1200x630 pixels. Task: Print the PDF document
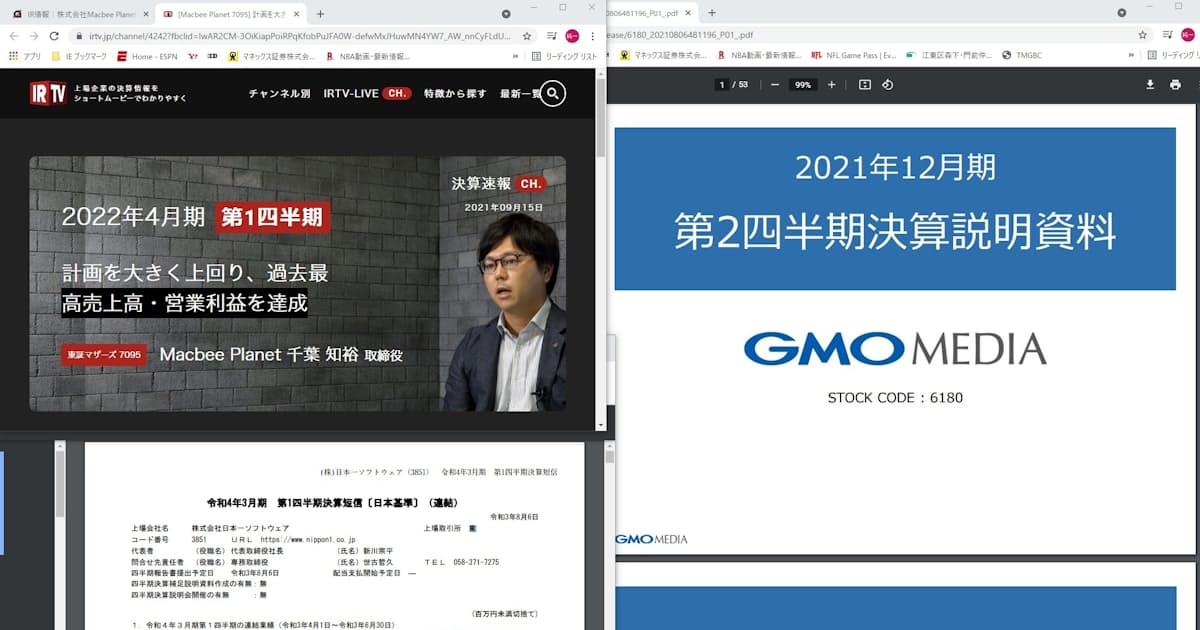1175,85
